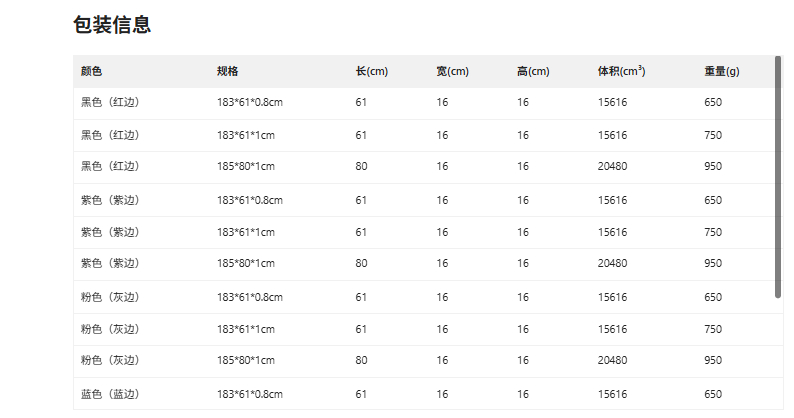This screenshot has height=418, width=794.
Task: Select the 高(cm) column header
Action: click(533, 72)
